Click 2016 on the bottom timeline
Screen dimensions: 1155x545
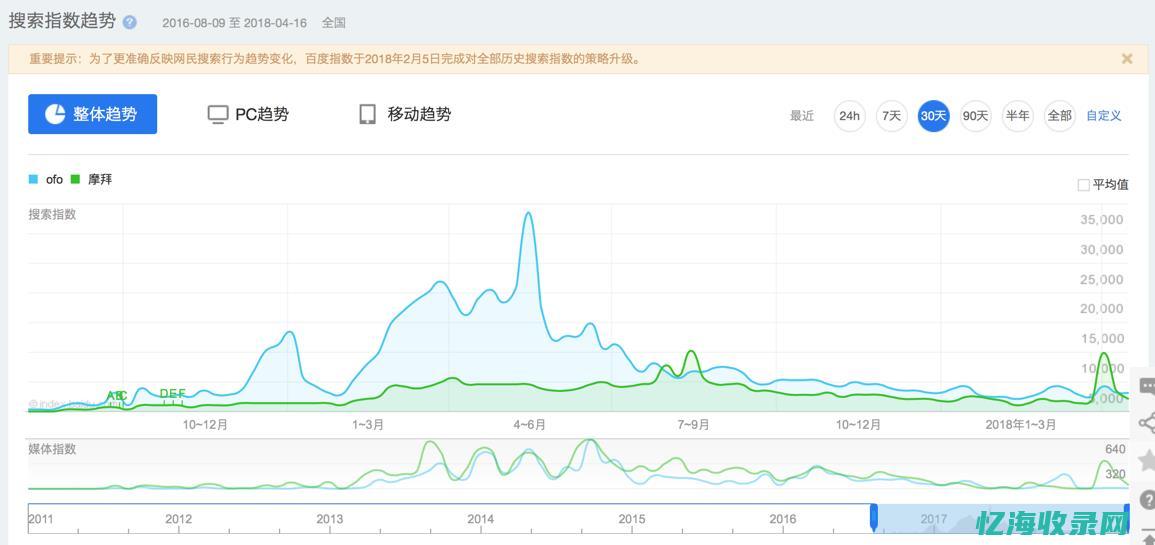782,518
